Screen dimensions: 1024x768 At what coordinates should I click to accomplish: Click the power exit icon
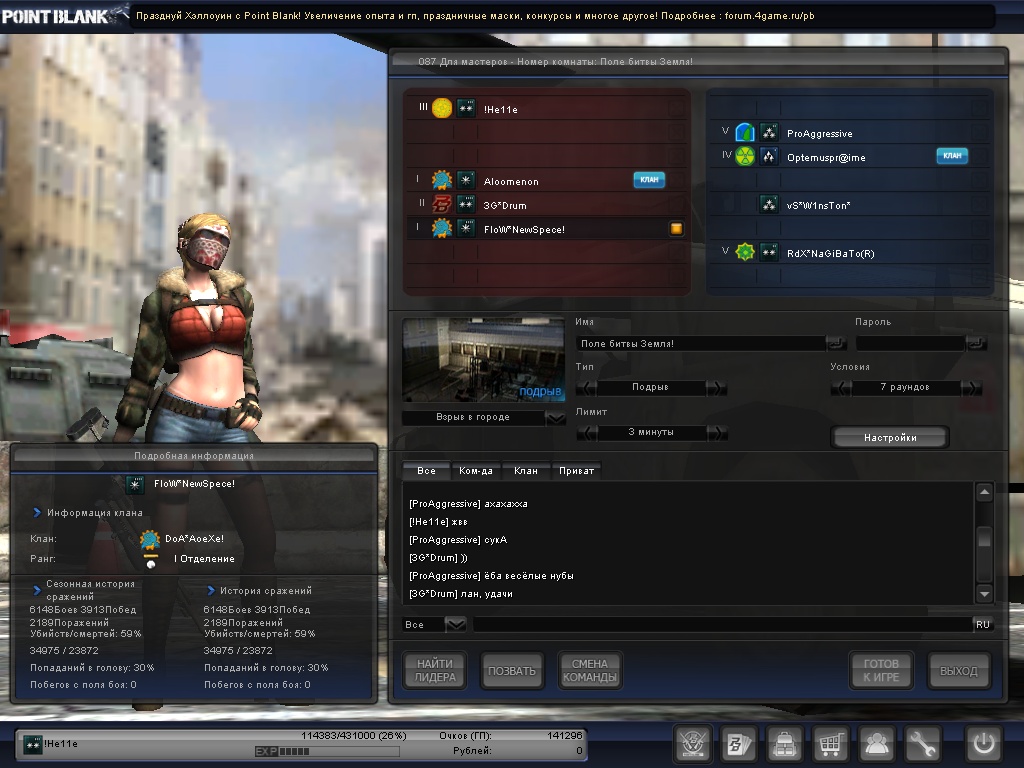pyautogui.click(x=983, y=744)
